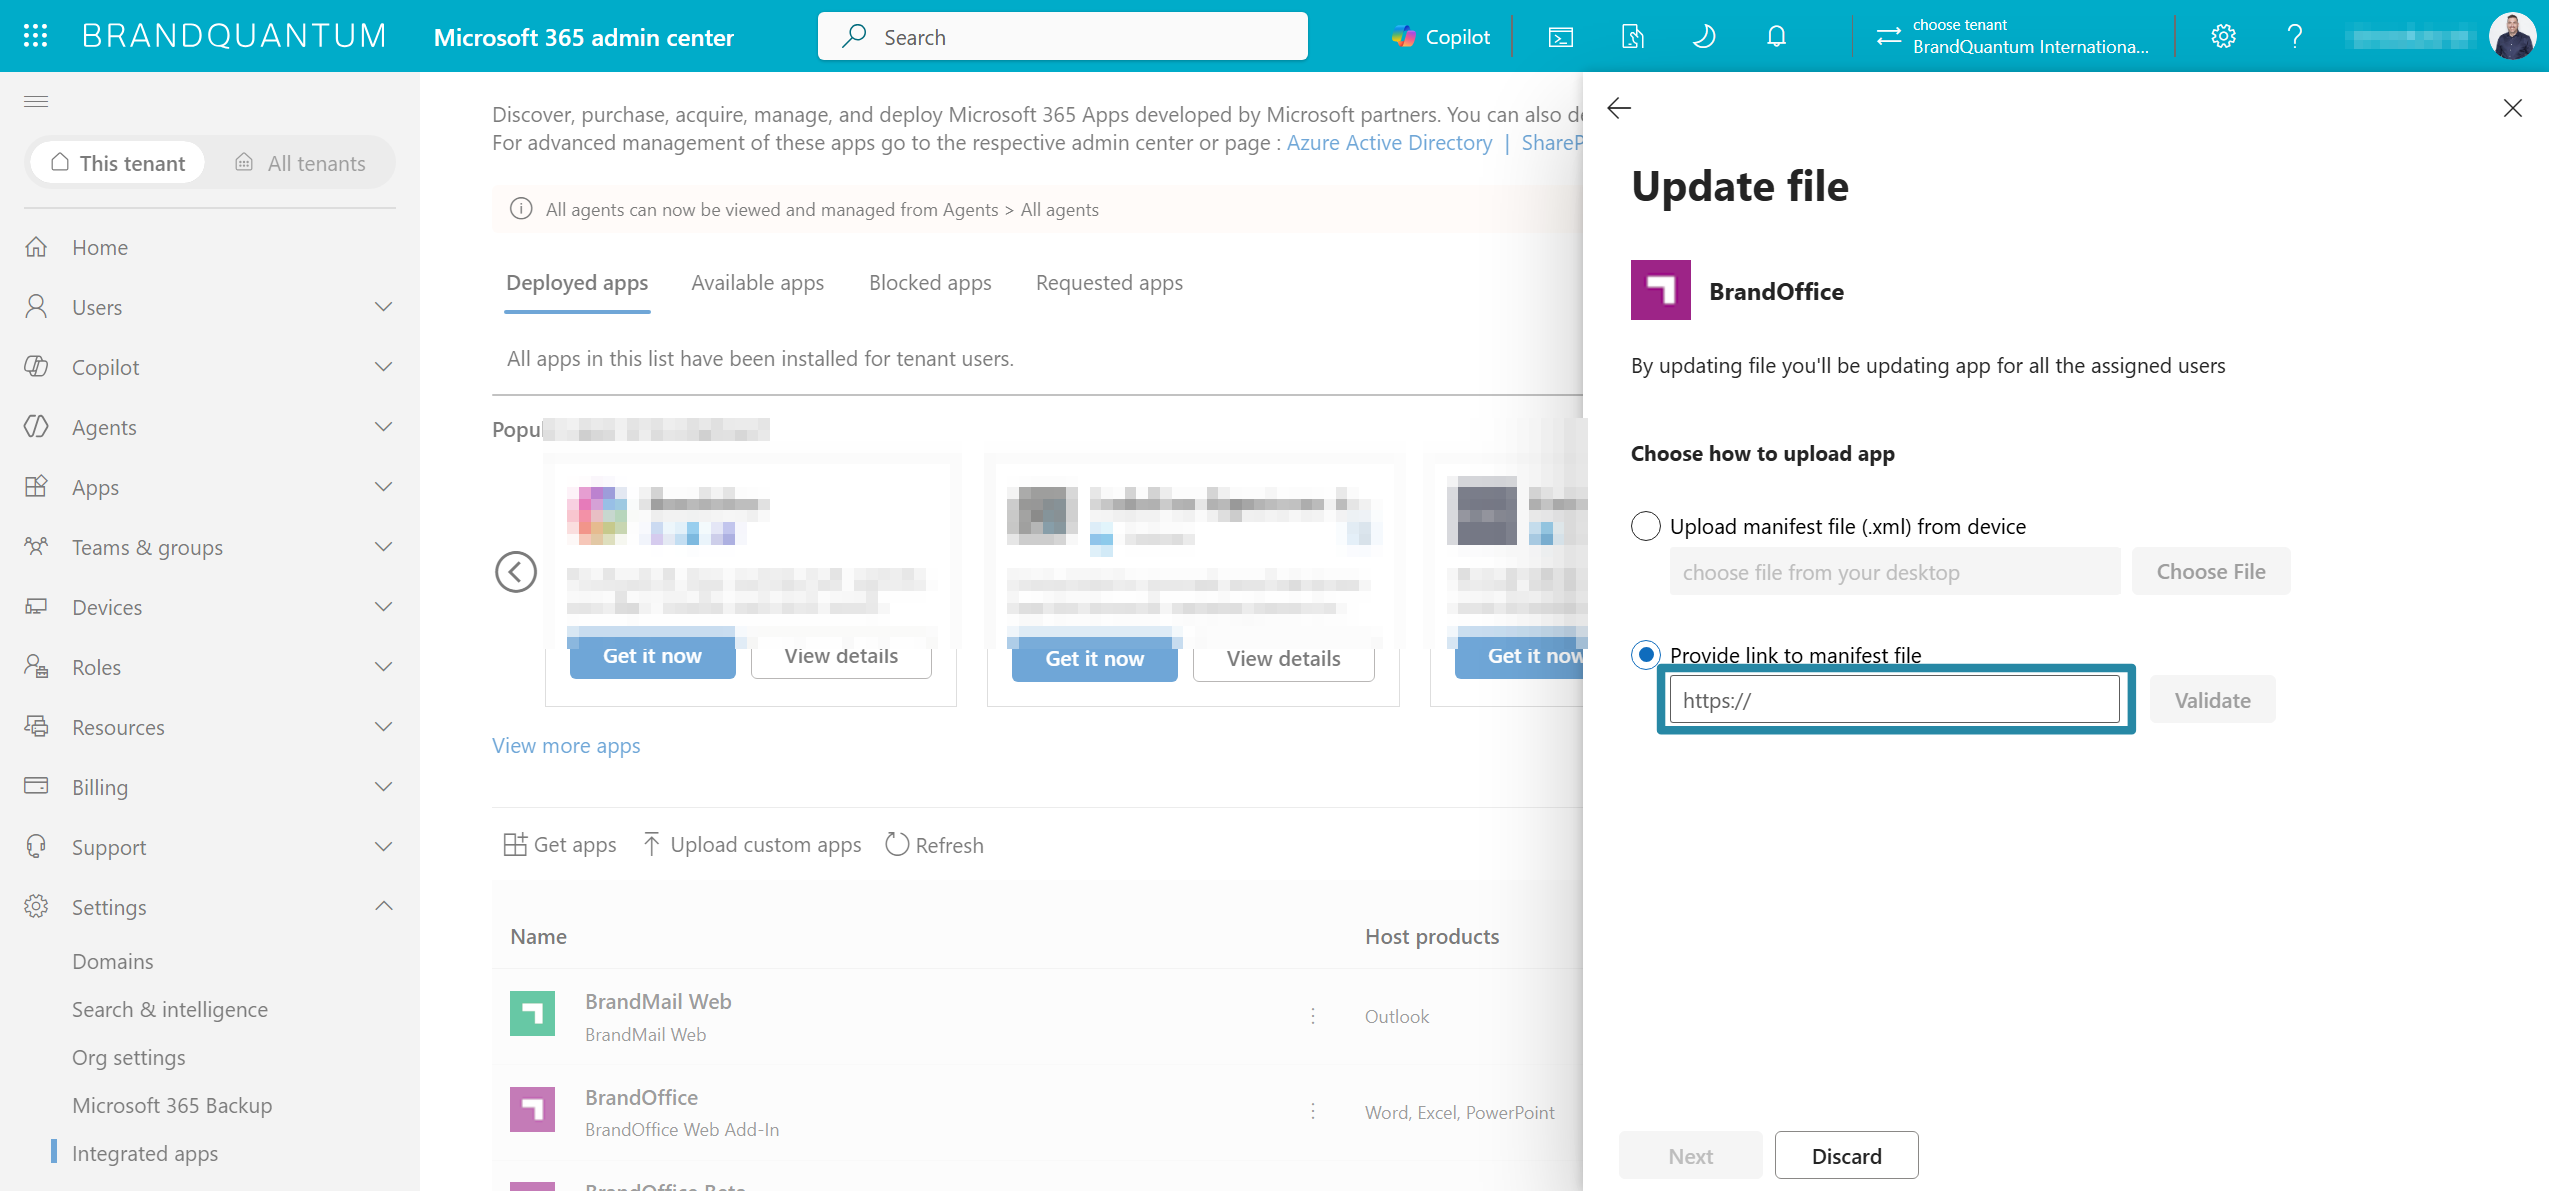Open the notifications bell

click(x=1776, y=37)
